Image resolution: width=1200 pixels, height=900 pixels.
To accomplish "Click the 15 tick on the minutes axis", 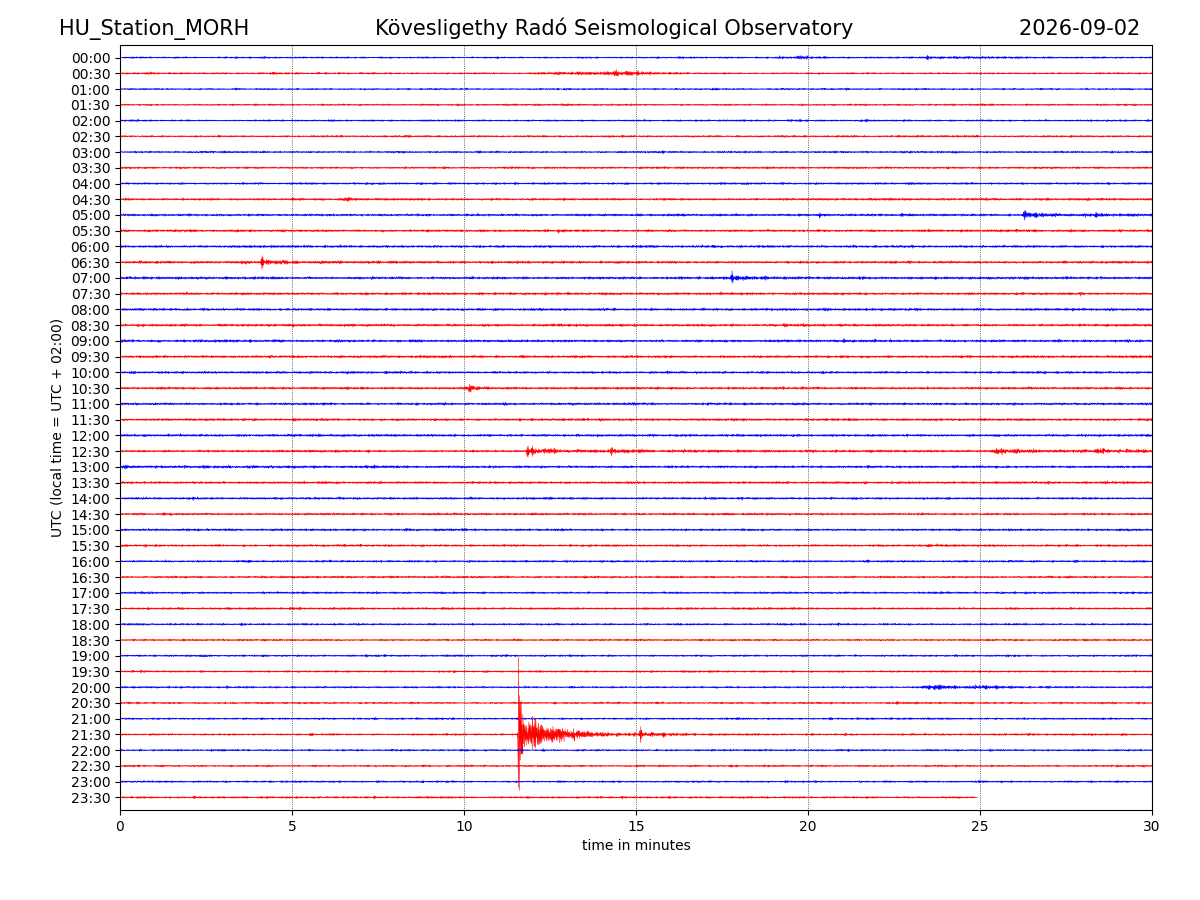I will [x=636, y=826].
